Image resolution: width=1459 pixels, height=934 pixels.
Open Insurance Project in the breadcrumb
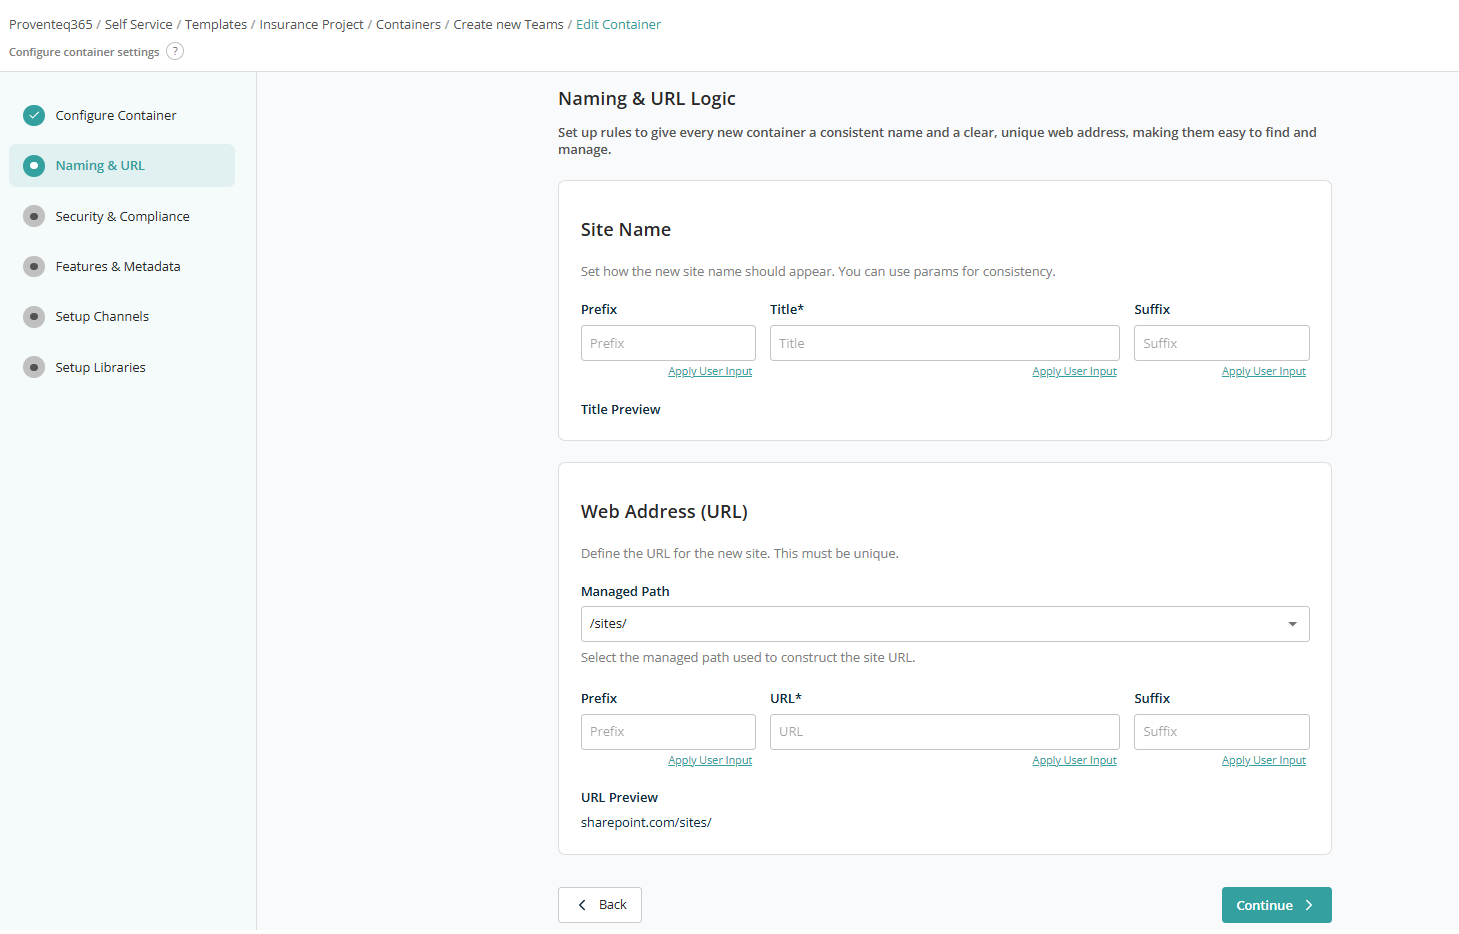pyautogui.click(x=312, y=24)
